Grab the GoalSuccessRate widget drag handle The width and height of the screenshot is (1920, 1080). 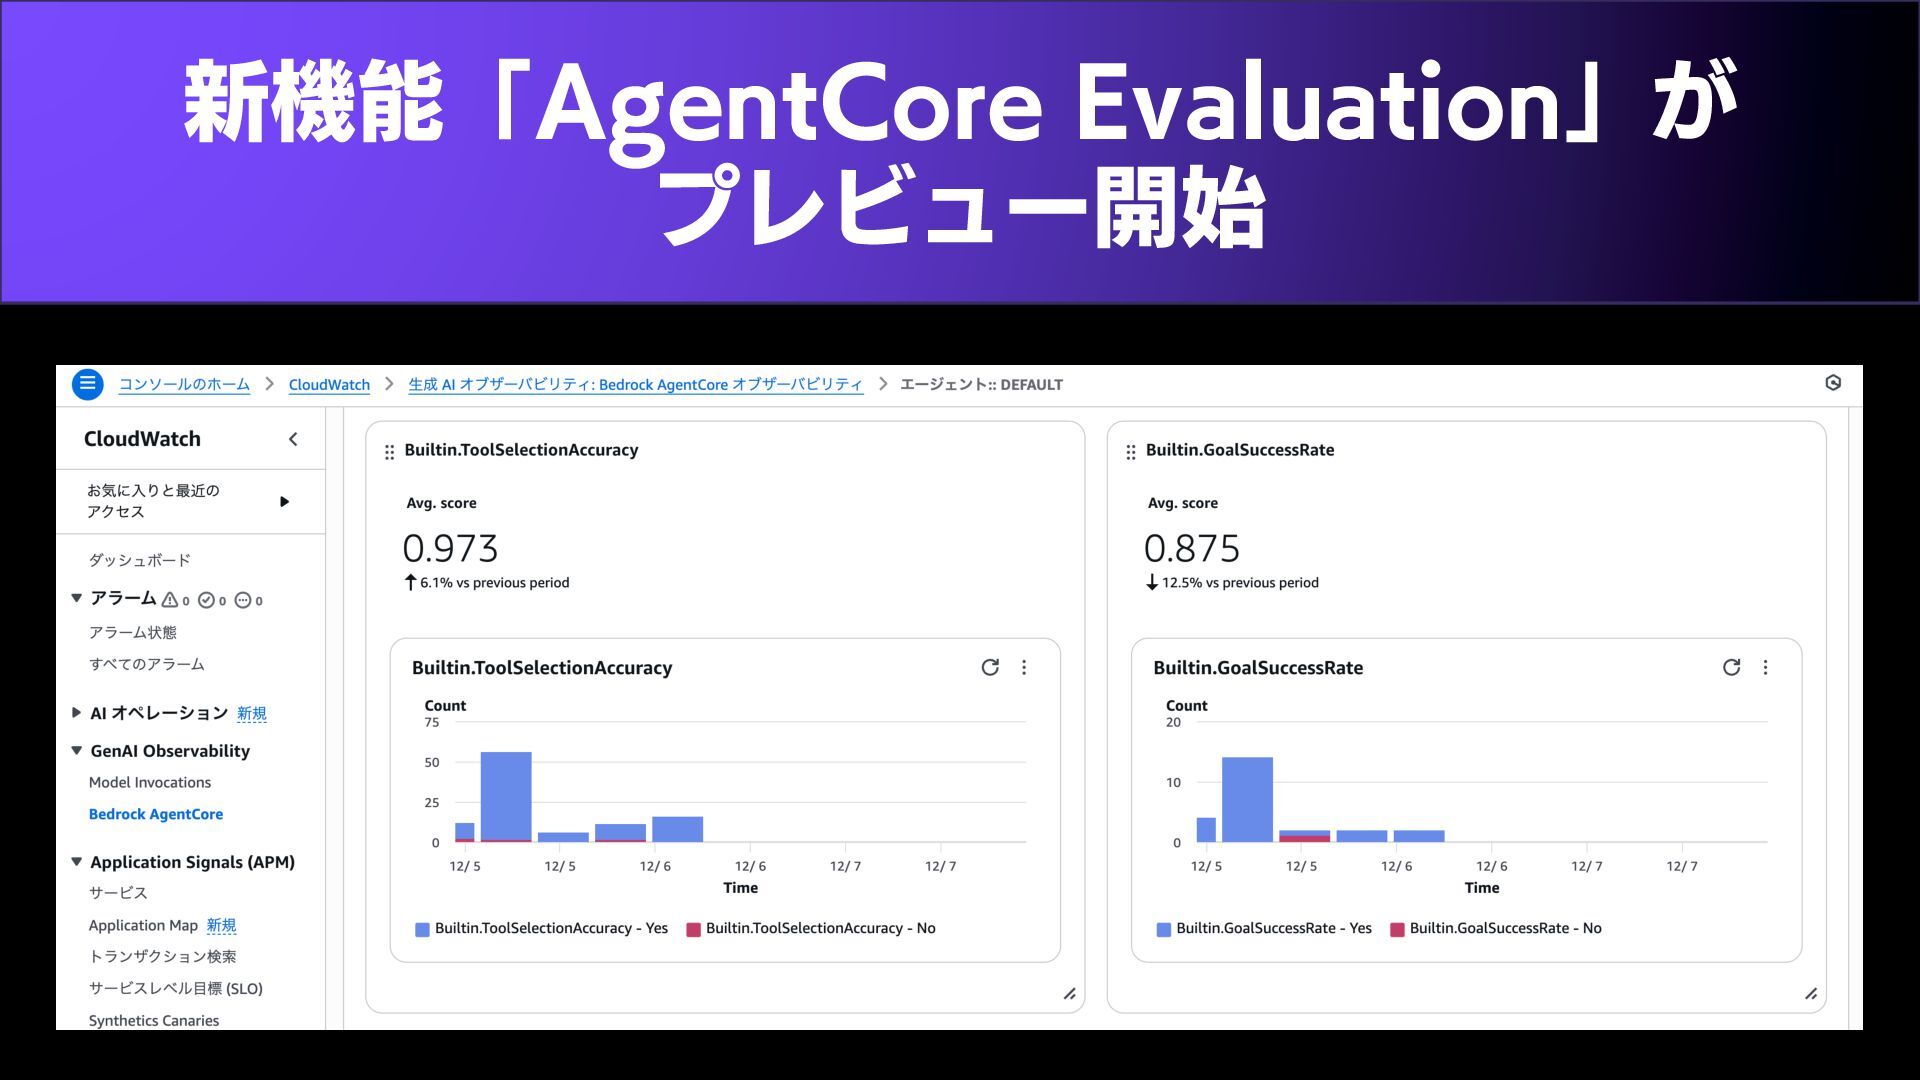tap(1131, 452)
